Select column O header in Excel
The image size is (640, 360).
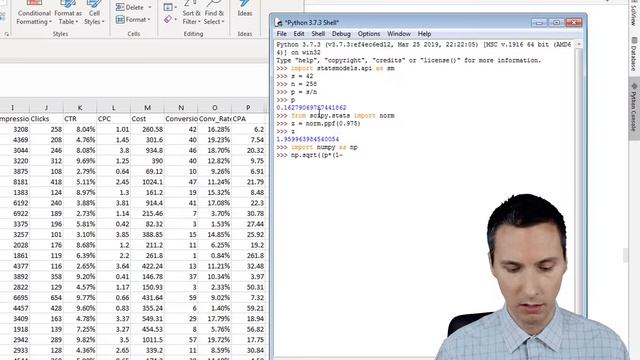point(215,108)
